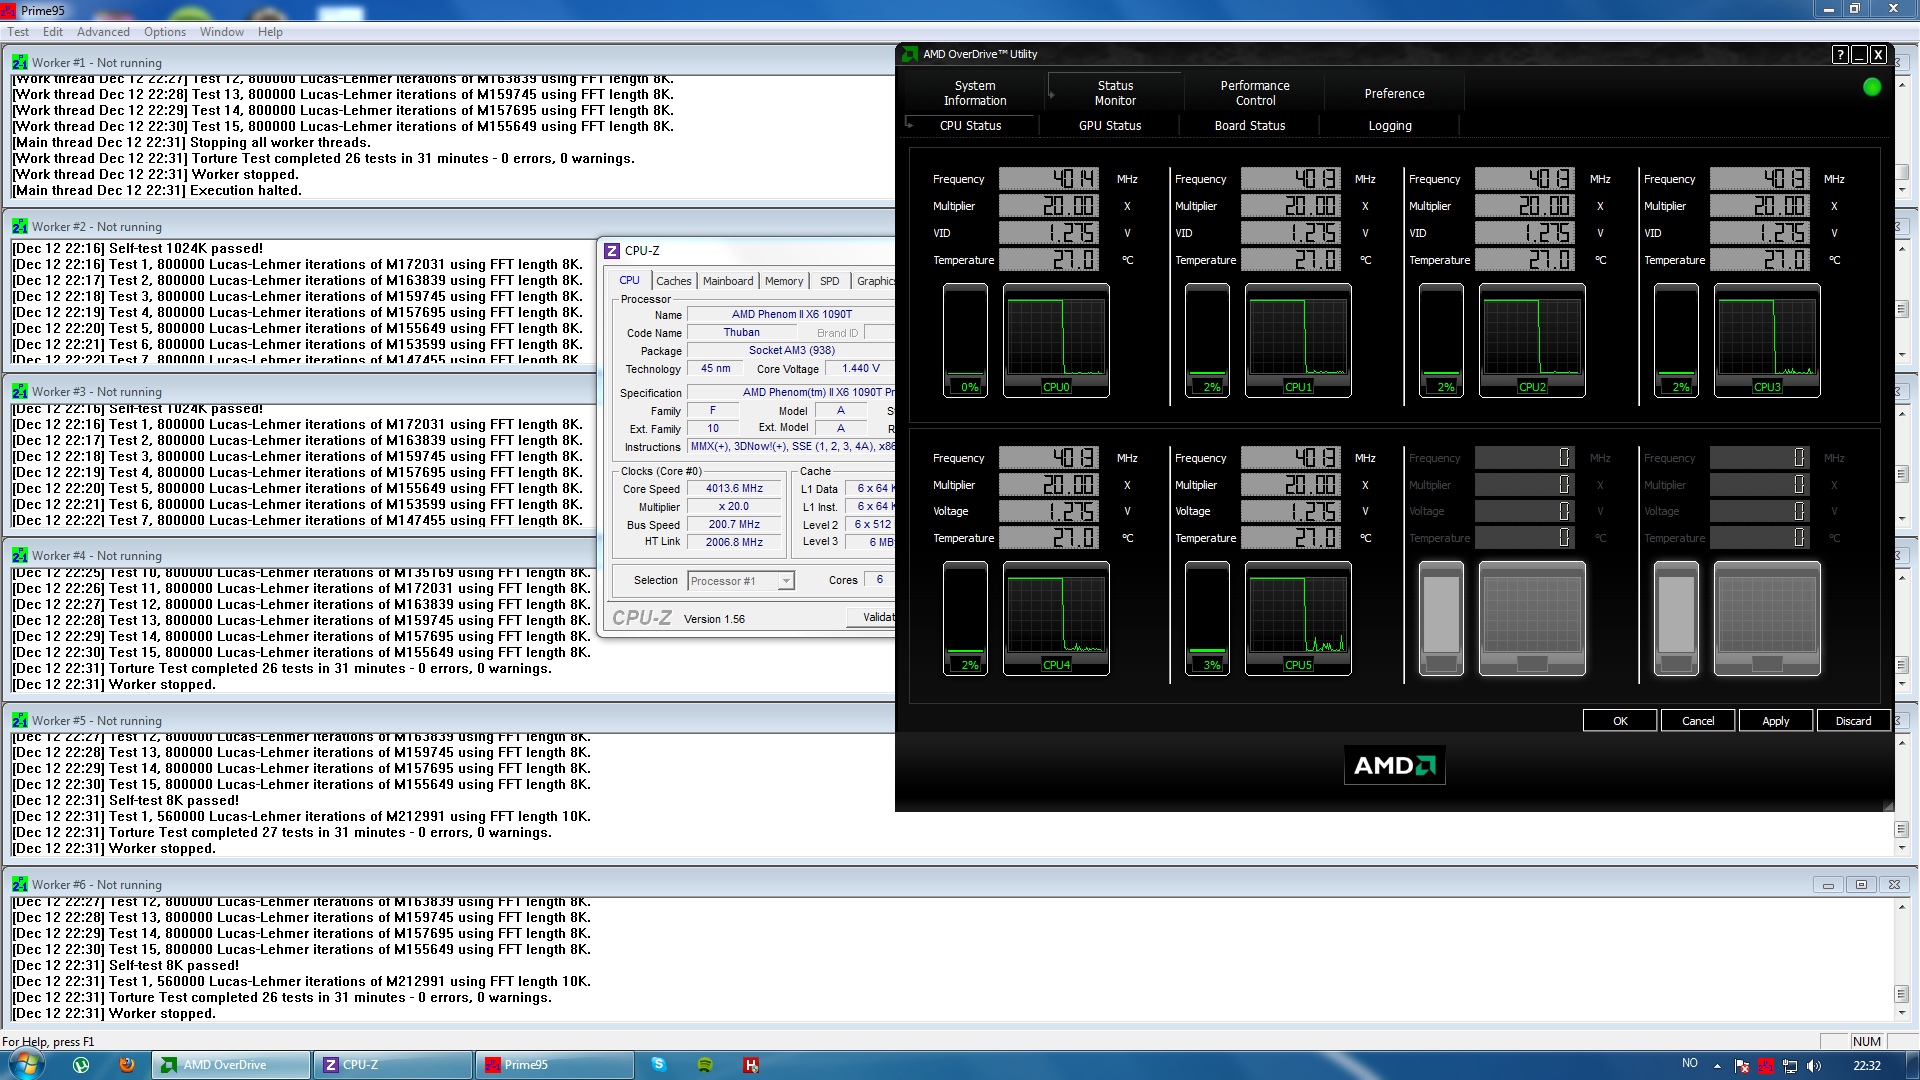Screen dimensions: 1920x1080
Task: Open the Options menu in Prime95
Action: click(165, 32)
